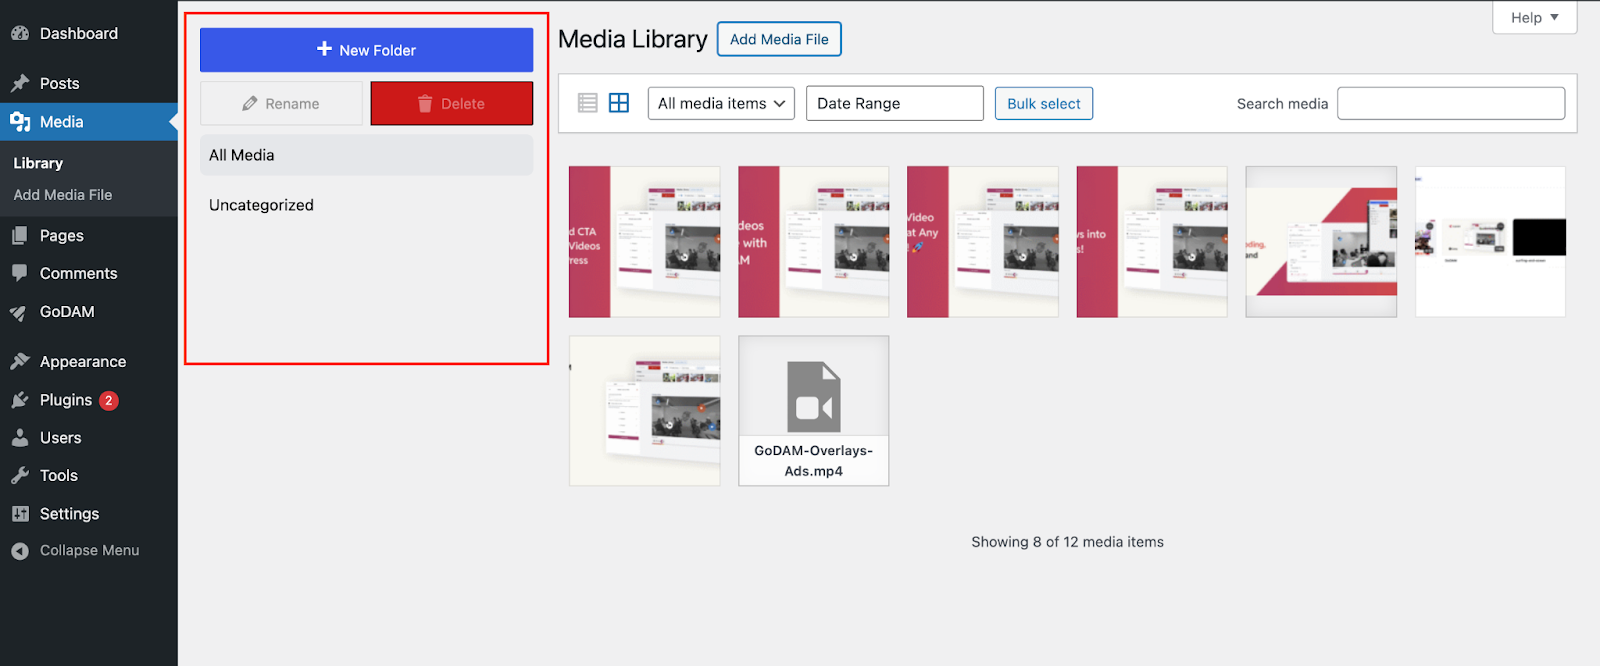Switch to grid view mode
Viewport: 1600px width, 666px height.
pos(619,103)
